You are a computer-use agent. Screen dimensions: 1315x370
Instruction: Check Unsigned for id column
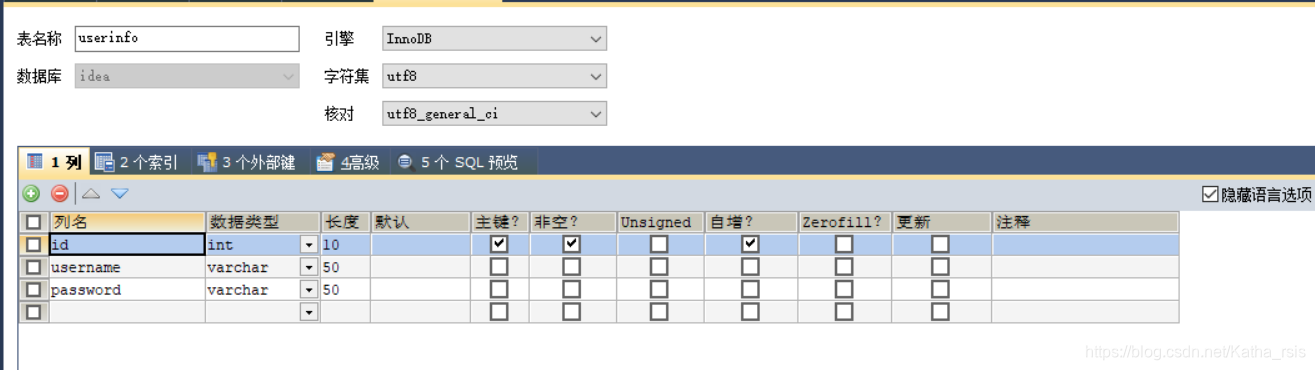pos(659,244)
